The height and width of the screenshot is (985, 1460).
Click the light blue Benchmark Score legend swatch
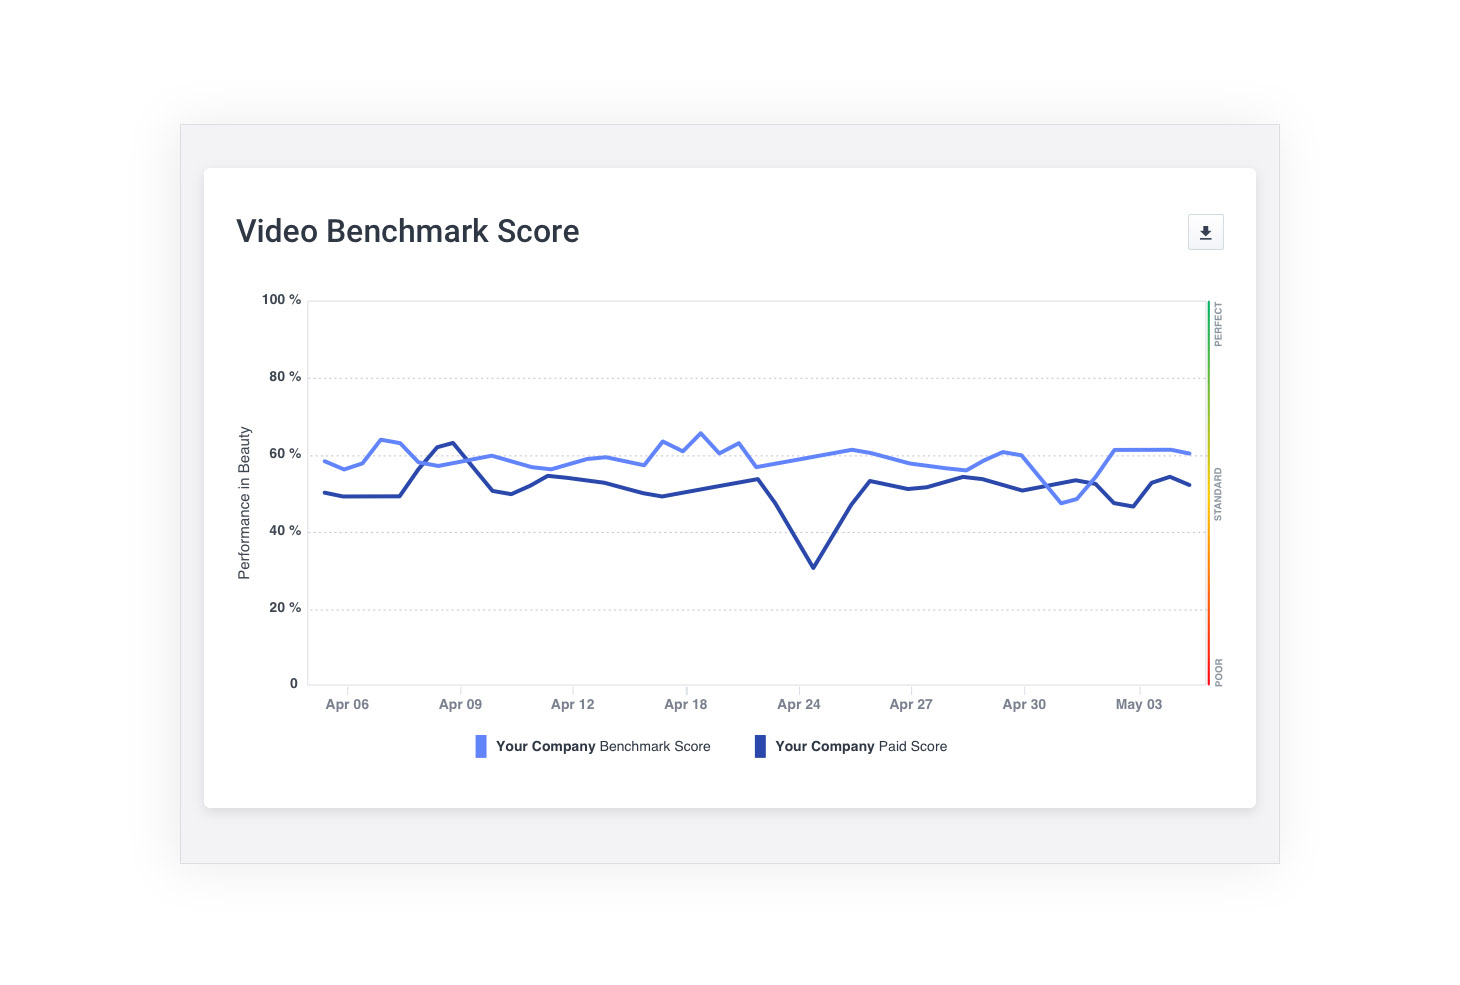pyautogui.click(x=481, y=746)
